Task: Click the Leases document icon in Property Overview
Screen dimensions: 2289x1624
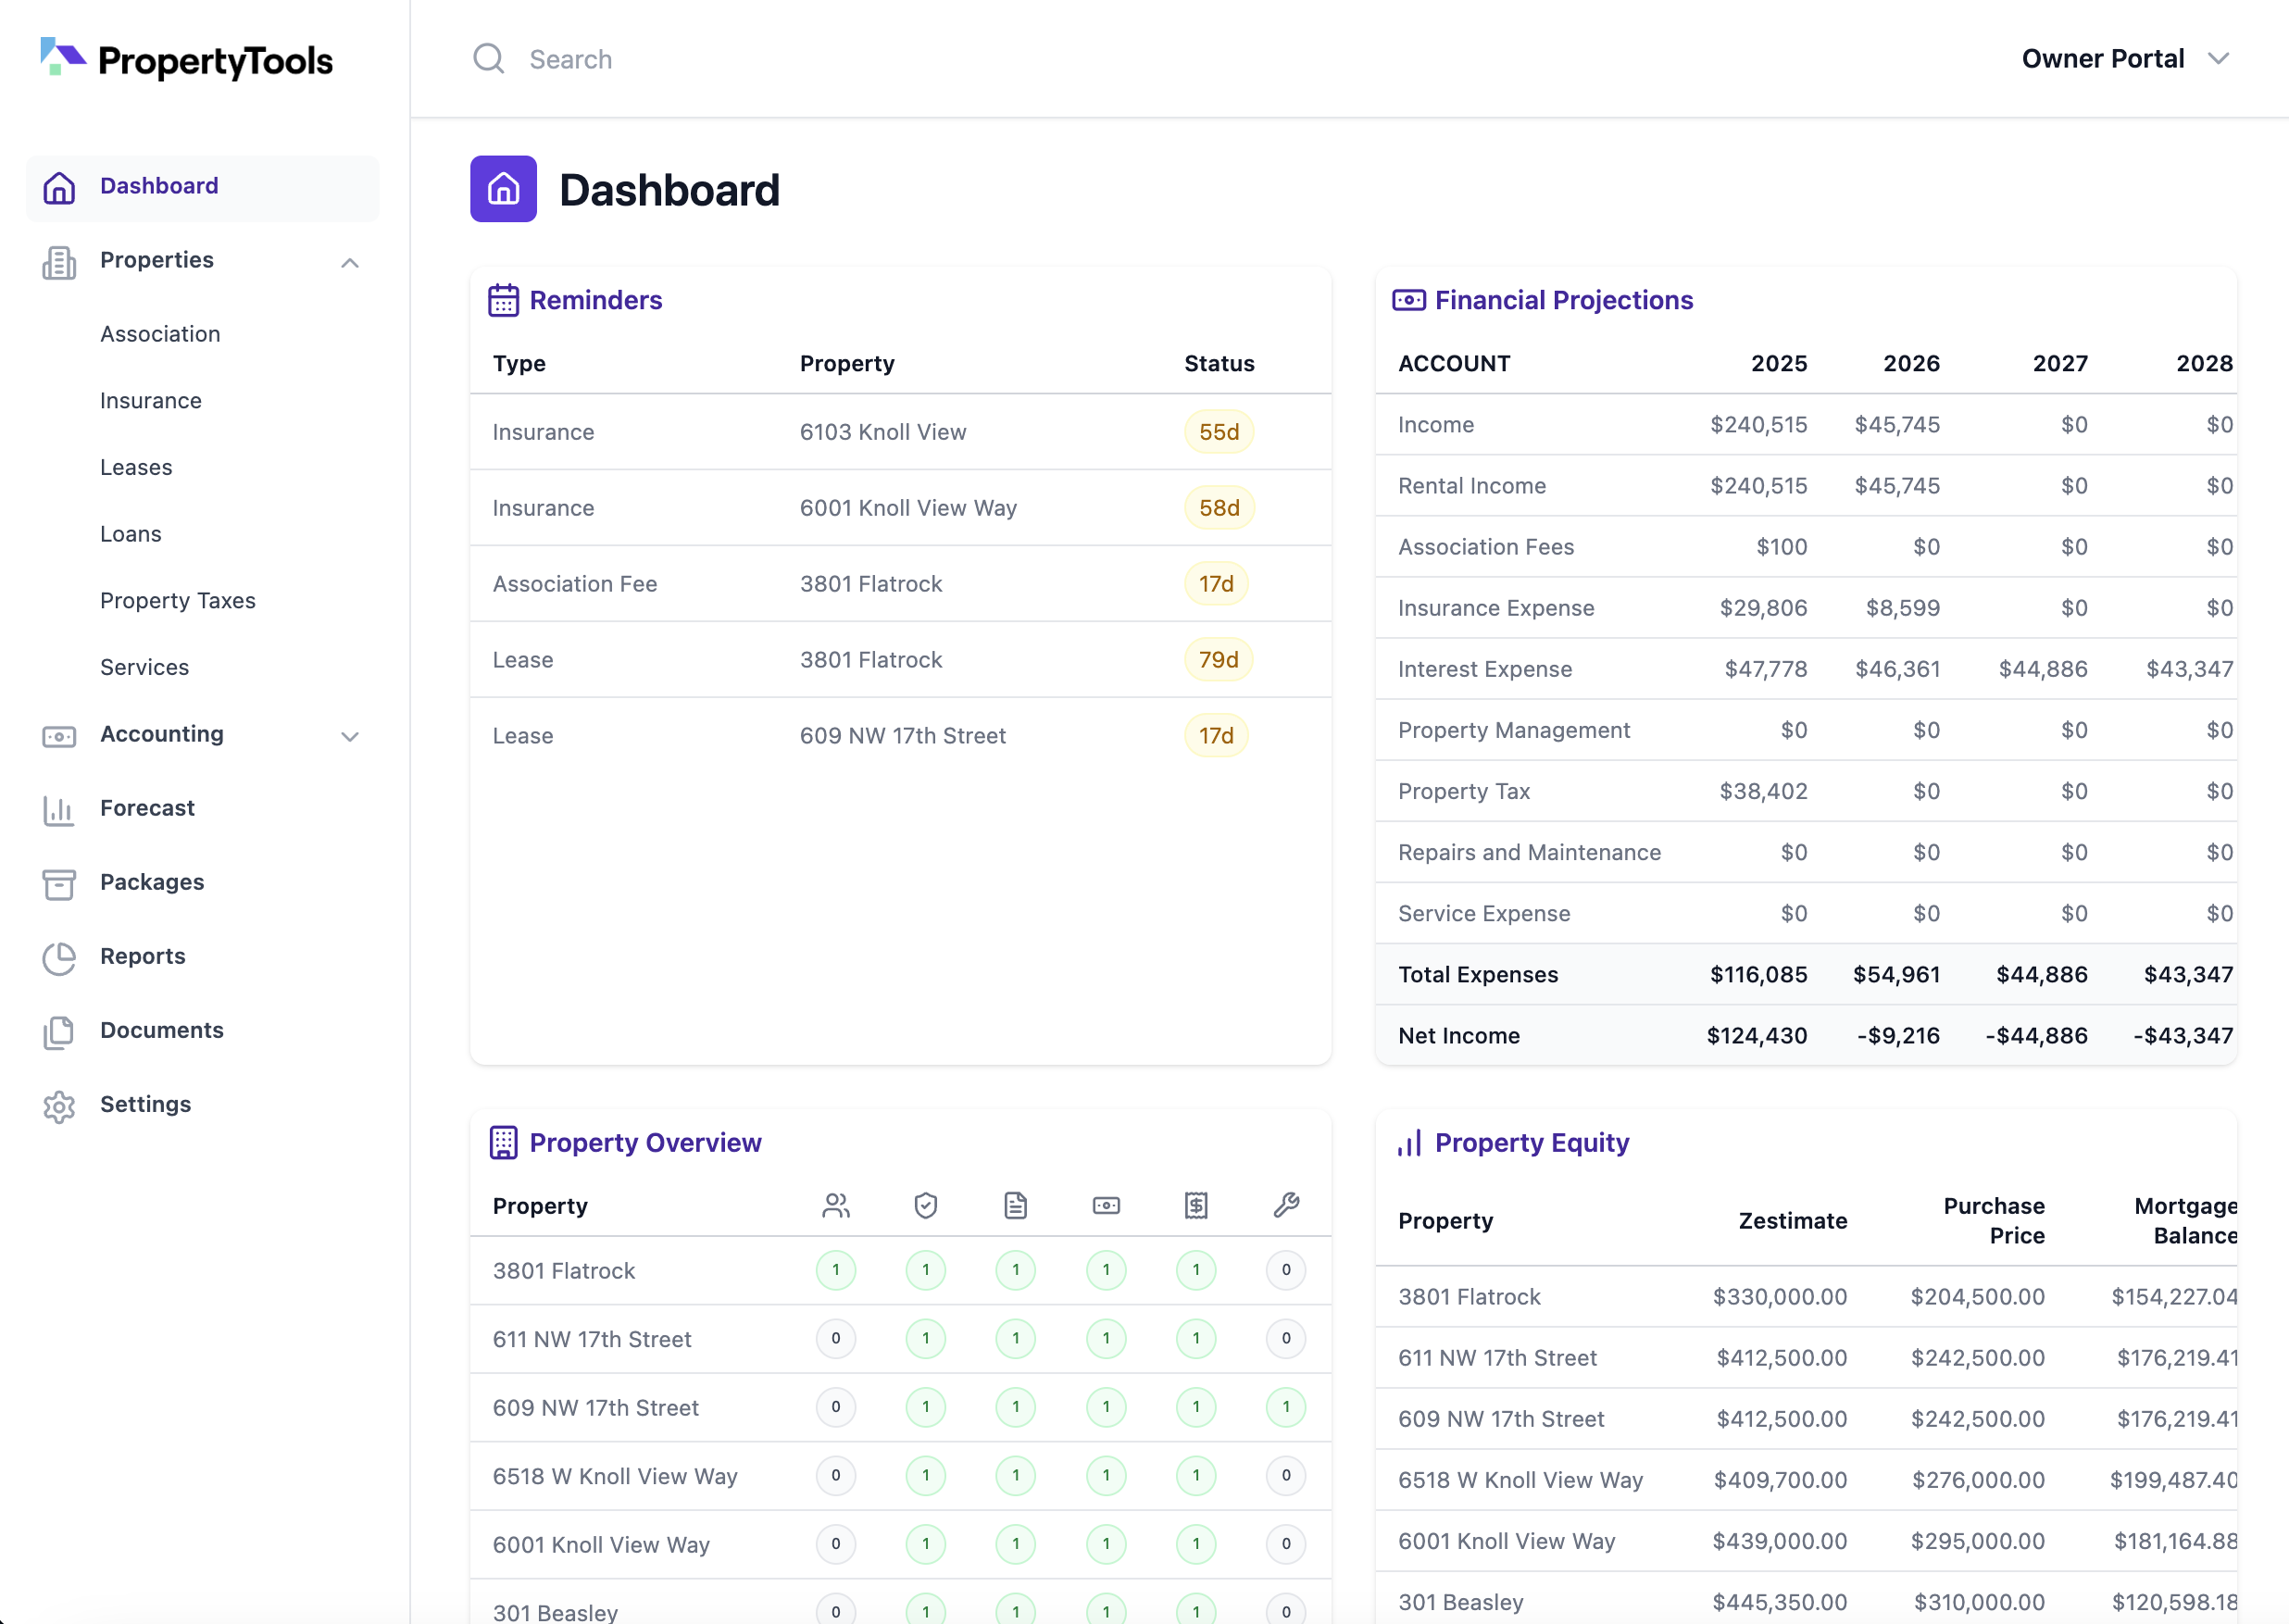Action: tap(1016, 1205)
